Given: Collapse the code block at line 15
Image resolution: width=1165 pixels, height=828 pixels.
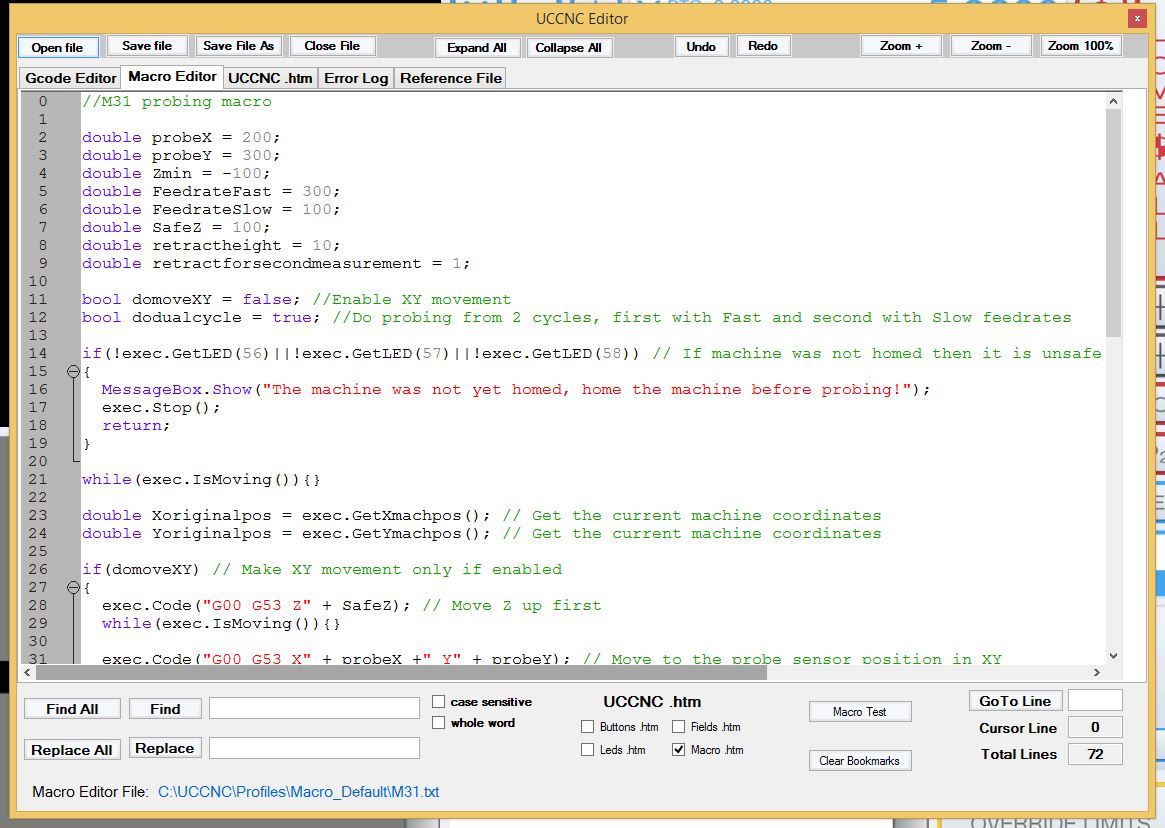Looking at the screenshot, I should click(x=73, y=371).
